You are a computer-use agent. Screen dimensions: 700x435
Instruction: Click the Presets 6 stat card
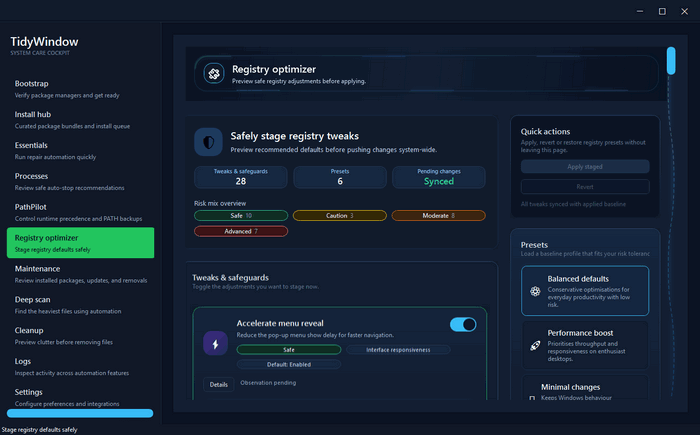tap(340, 177)
